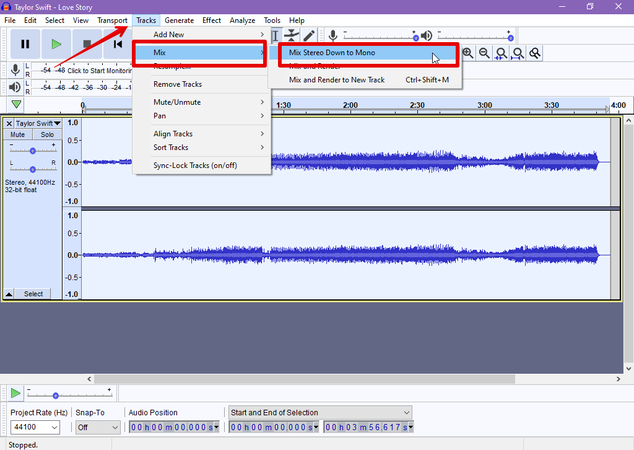
Task: Open the Generate menu
Action: tap(179, 20)
